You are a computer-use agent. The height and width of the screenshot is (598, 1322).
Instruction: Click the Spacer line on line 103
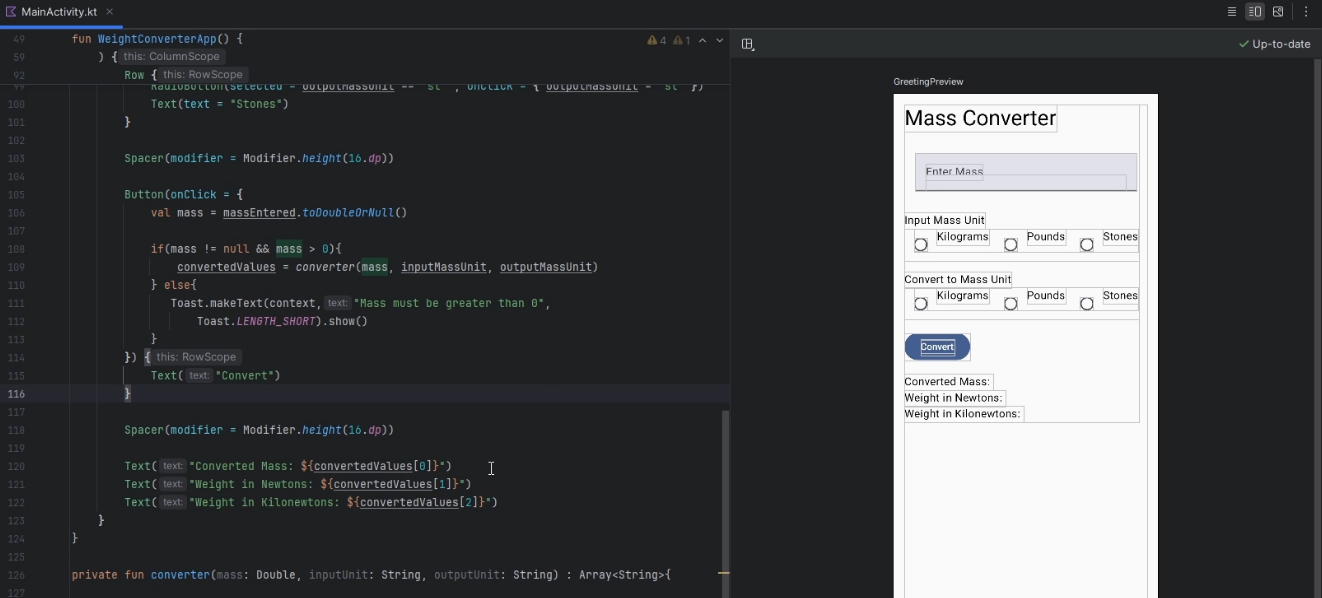pyautogui.click(x=259, y=158)
